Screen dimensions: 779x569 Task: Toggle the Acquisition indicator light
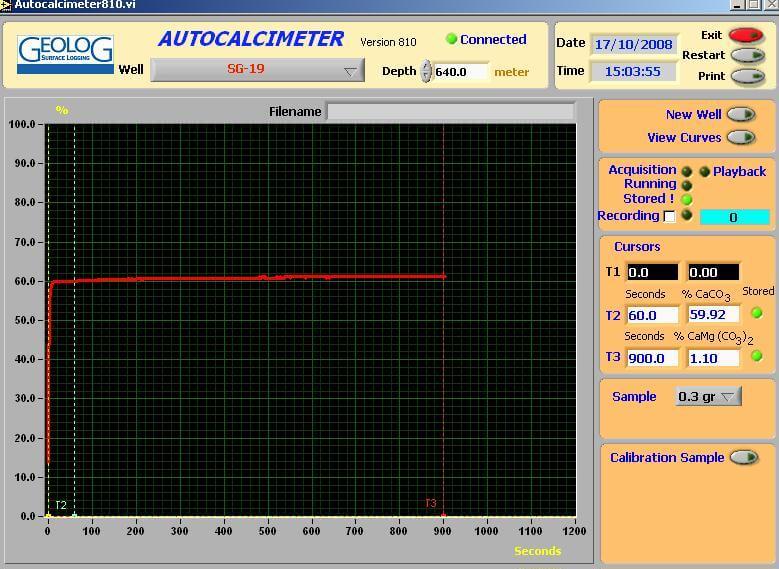[686, 172]
